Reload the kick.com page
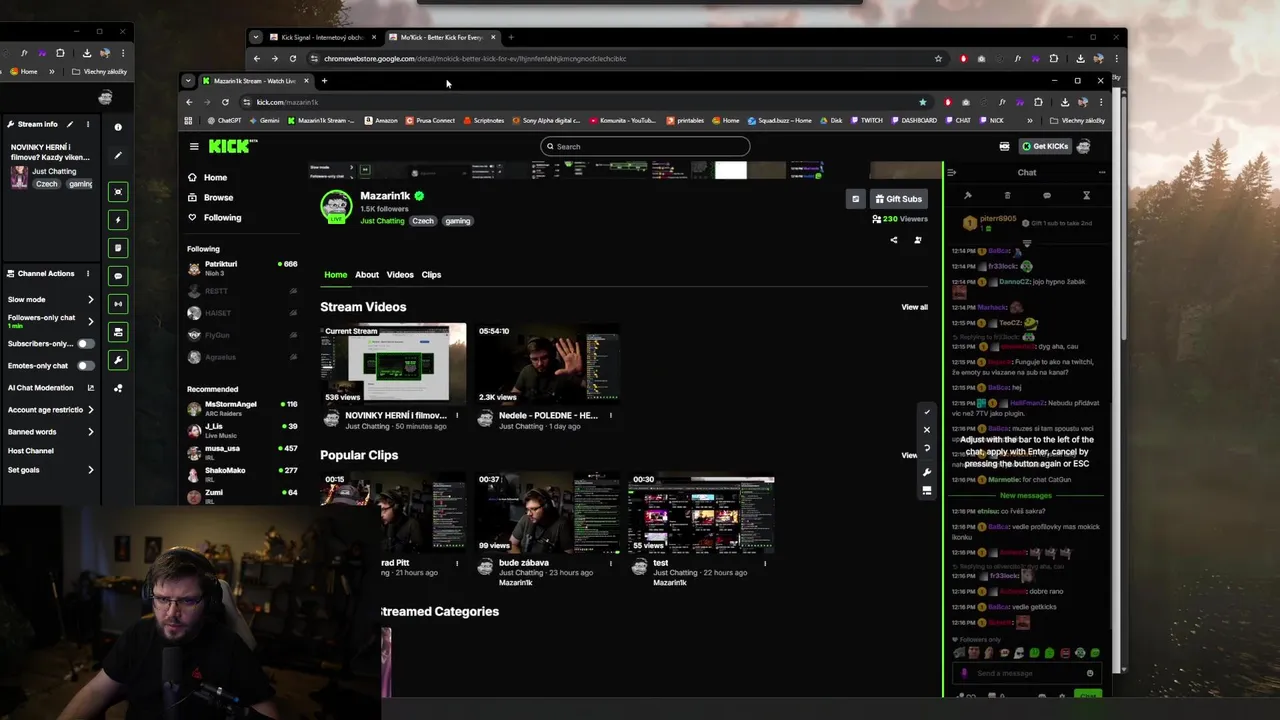Image resolution: width=1280 pixels, height=720 pixels. pyautogui.click(x=225, y=102)
